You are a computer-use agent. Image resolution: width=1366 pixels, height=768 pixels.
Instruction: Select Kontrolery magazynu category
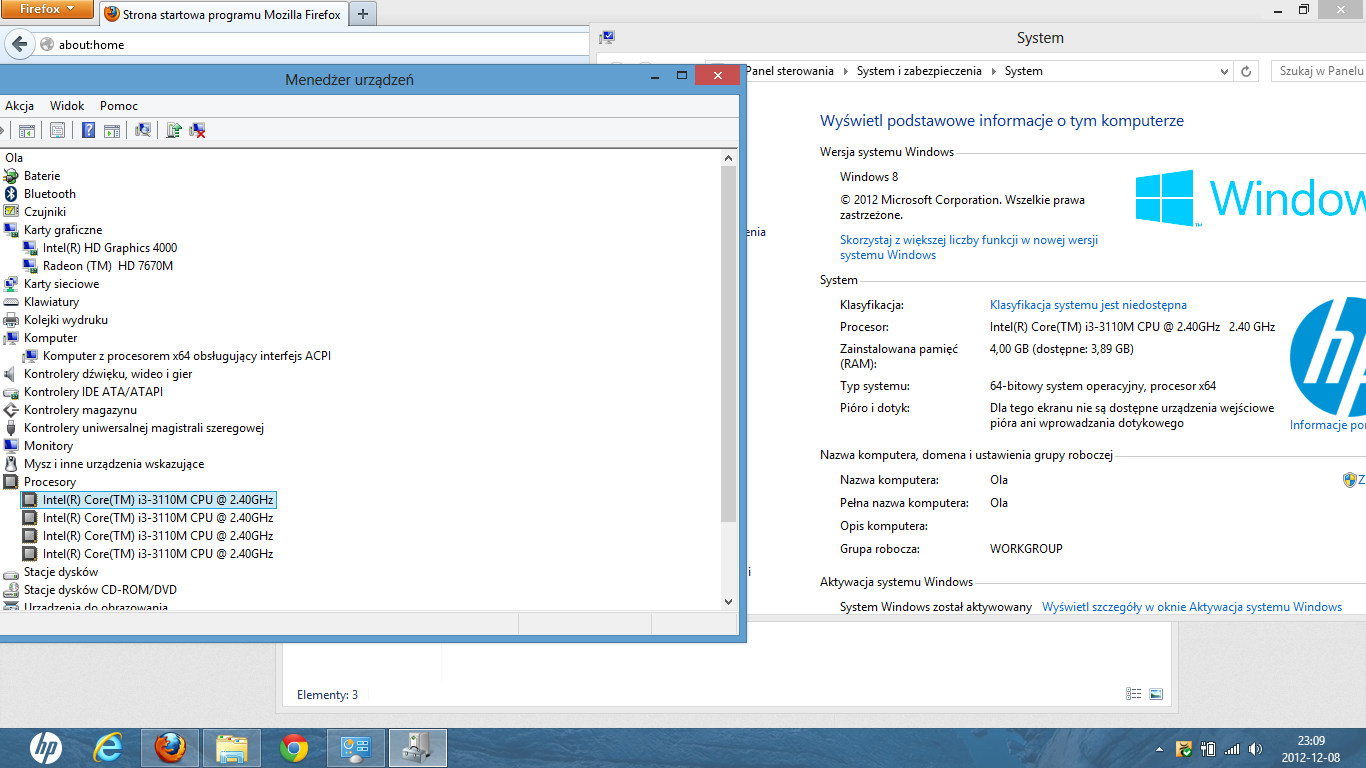[x=80, y=410]
